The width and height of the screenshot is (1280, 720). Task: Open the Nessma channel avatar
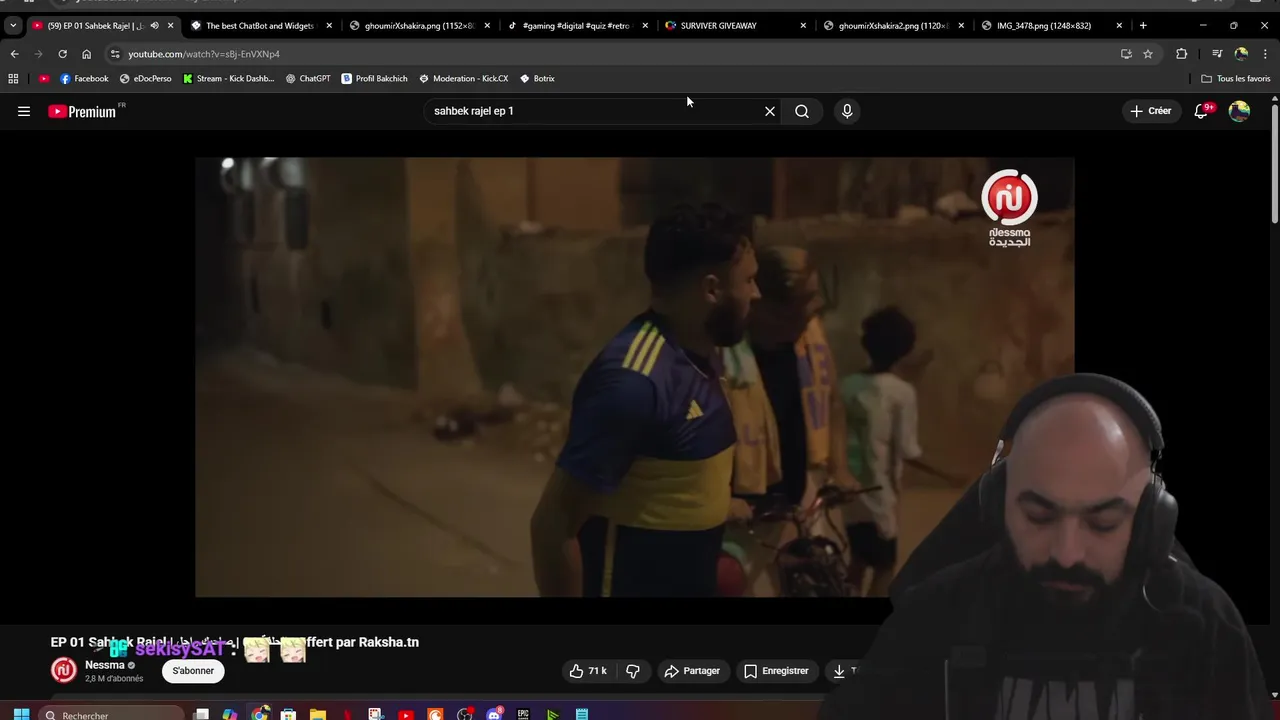click(64, 671)
